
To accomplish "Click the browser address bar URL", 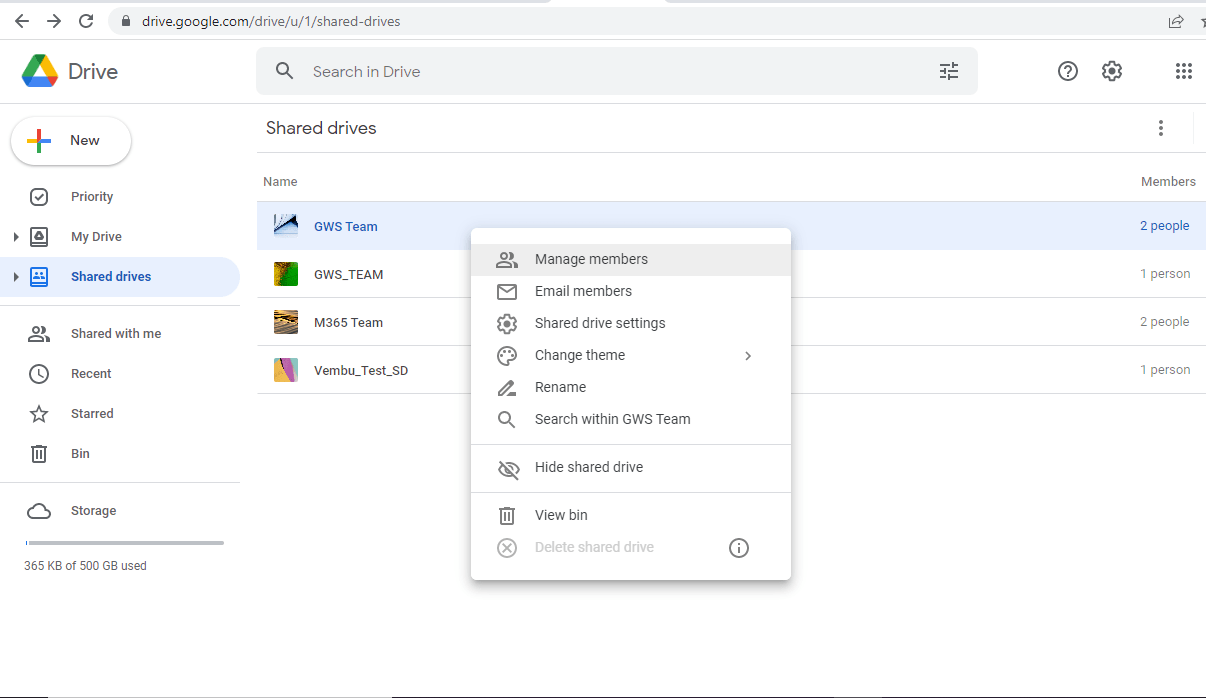I will [x=271, y=21].
